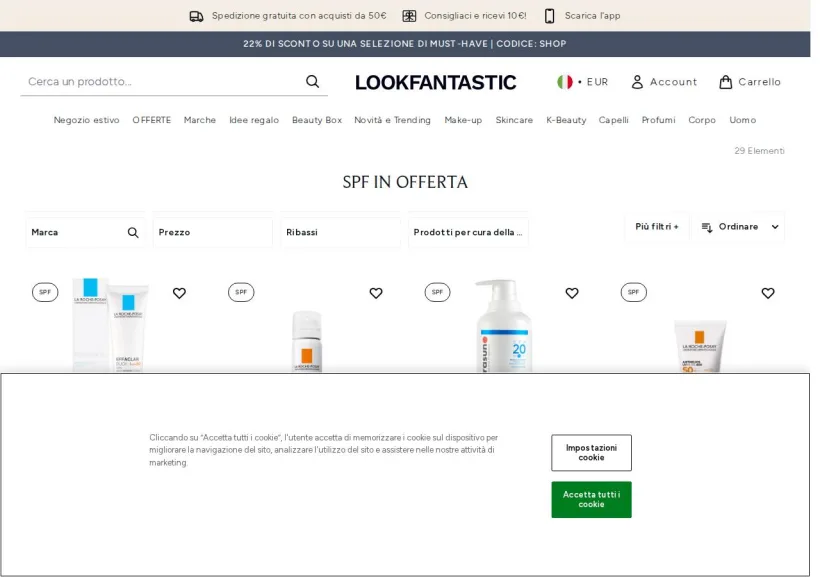Click Consigliaci e ricevi 10€ link

pos(475,16)
